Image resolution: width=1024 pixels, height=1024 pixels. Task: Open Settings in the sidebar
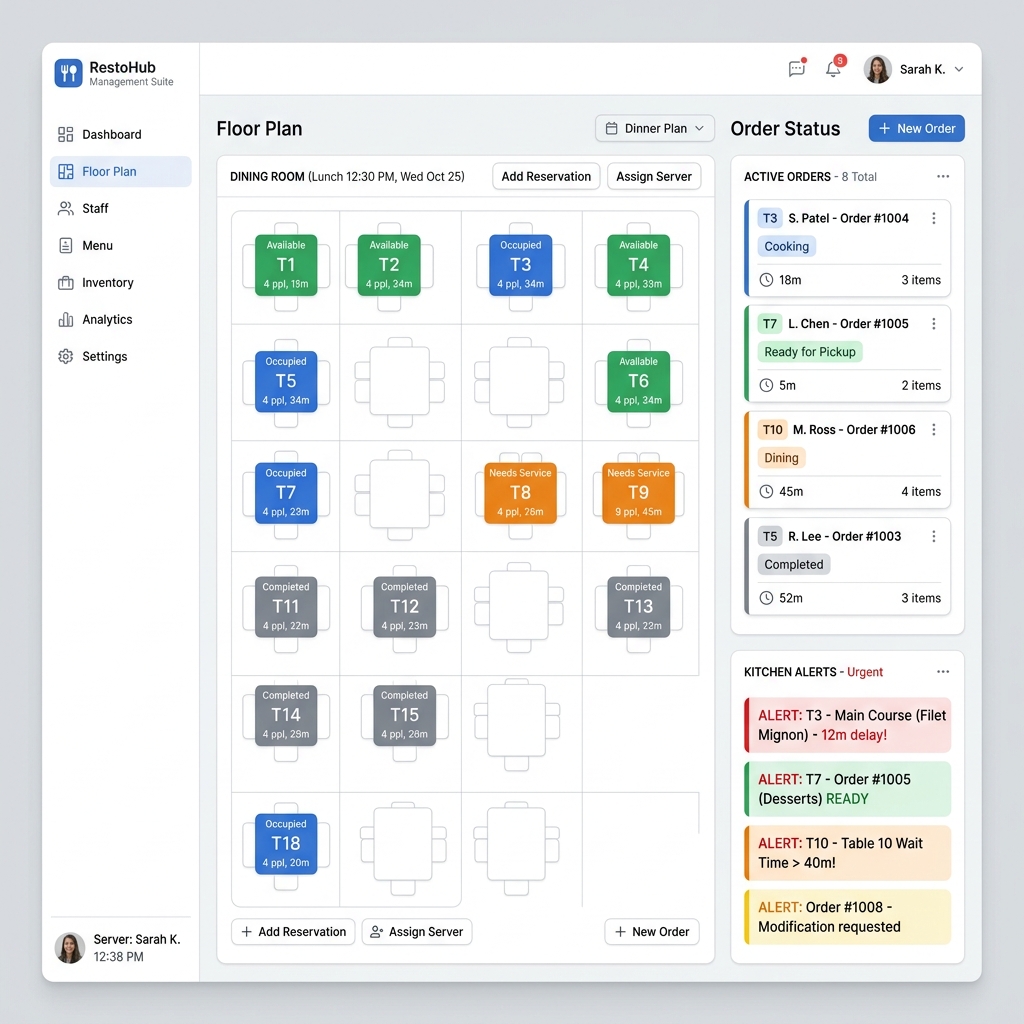pyautogui.click(x=121, y=357)
